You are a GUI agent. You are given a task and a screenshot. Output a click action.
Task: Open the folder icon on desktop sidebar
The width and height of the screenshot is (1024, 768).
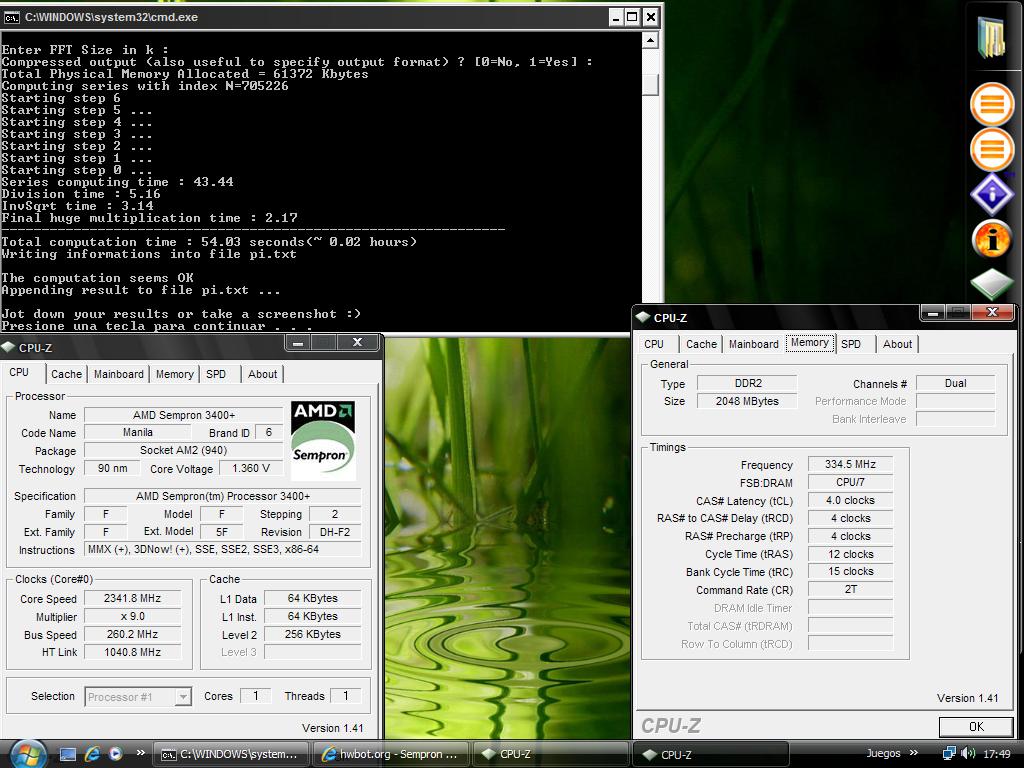(x=991, y=37)
